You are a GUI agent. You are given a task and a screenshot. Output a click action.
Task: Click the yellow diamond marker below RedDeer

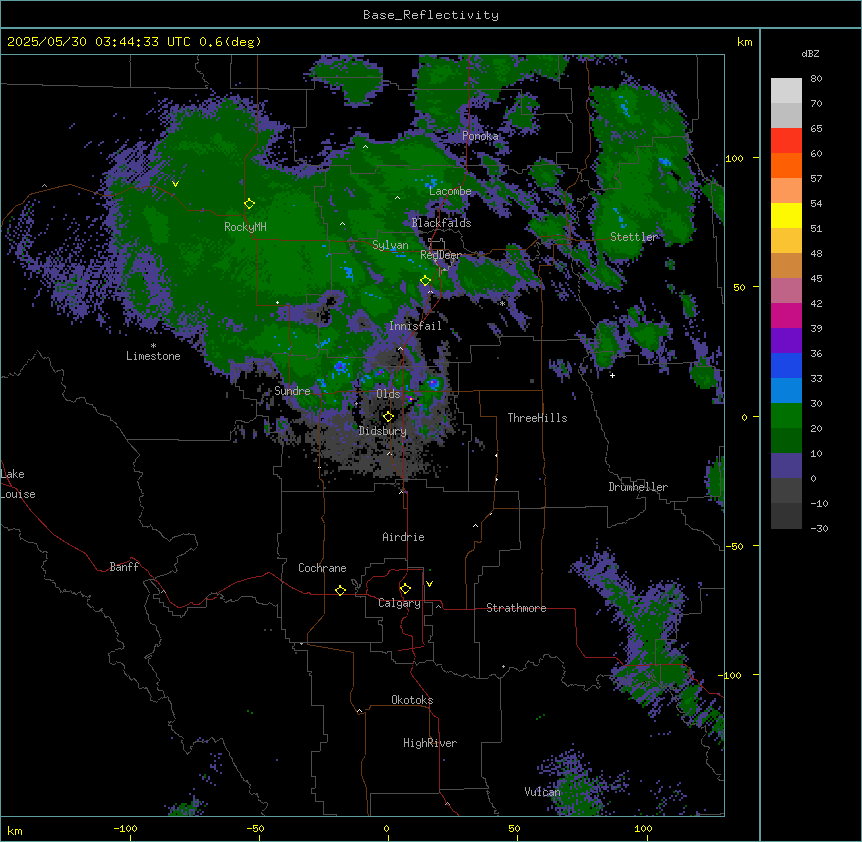[425, 280]
